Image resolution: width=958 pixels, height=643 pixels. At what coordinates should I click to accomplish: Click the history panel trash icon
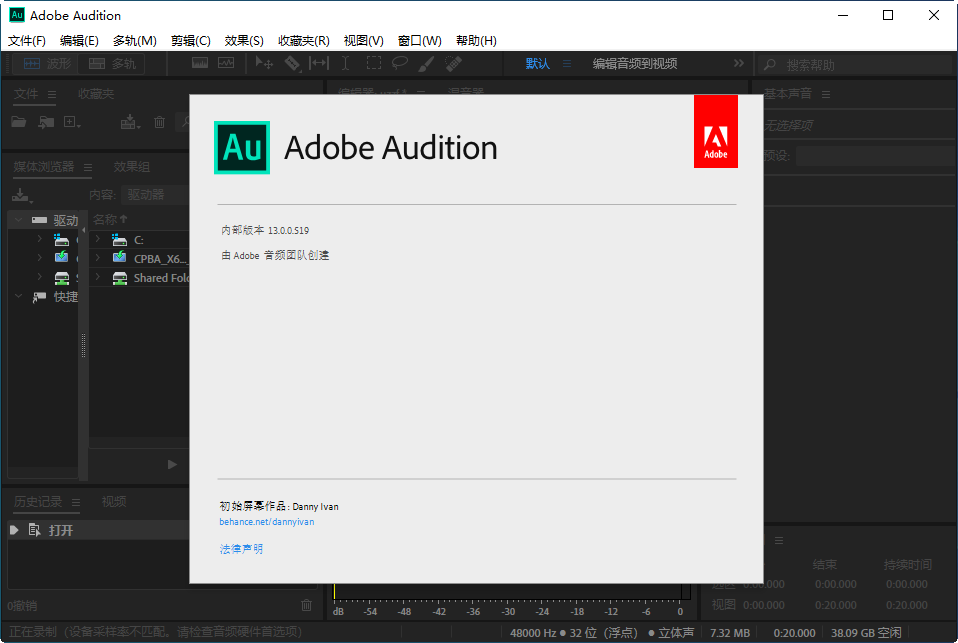click(307, 605)
